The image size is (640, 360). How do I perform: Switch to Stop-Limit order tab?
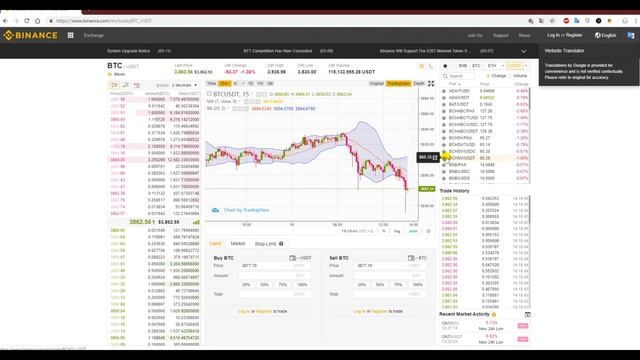point(265,244)
